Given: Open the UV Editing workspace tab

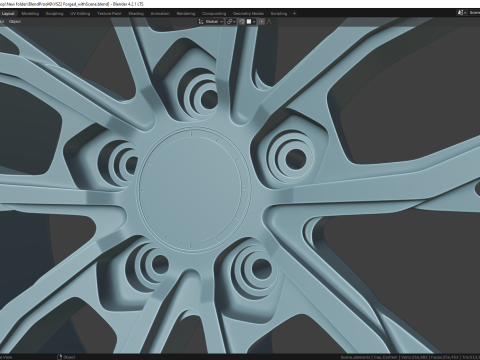Looking at the screenshot, I should click(80, 14).
